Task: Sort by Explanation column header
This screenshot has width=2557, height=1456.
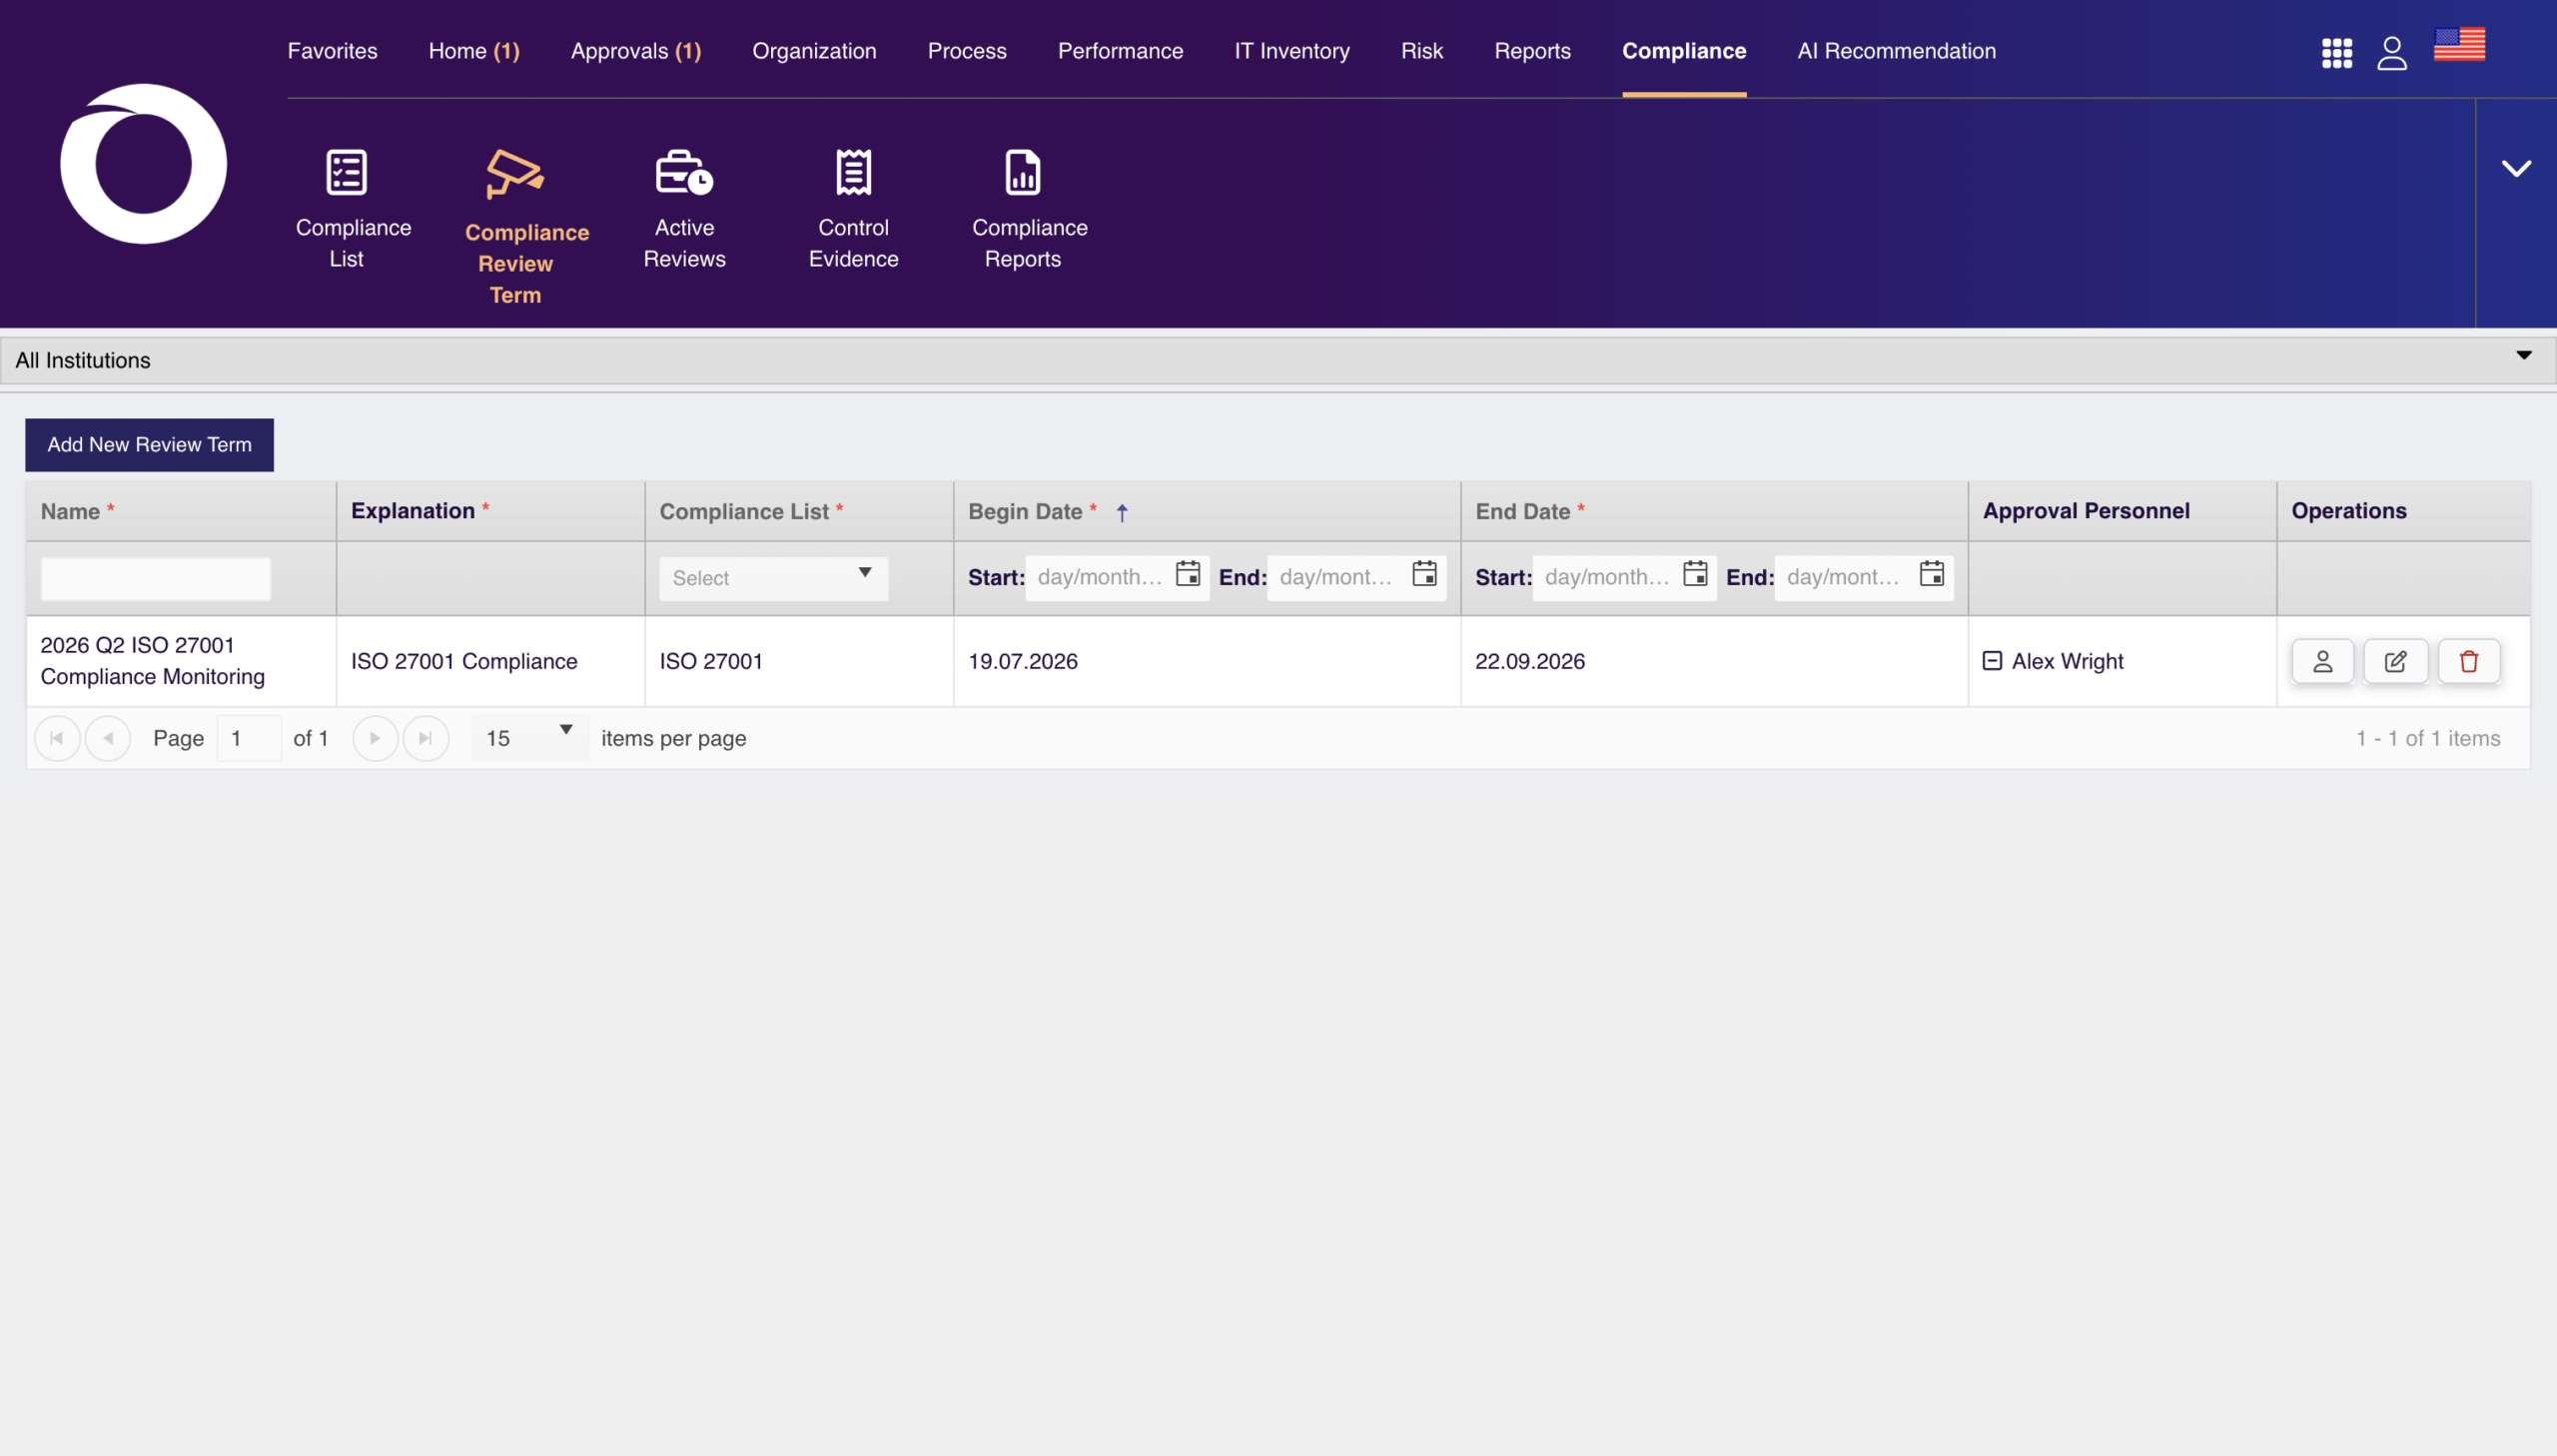Action: click(412, 511)
